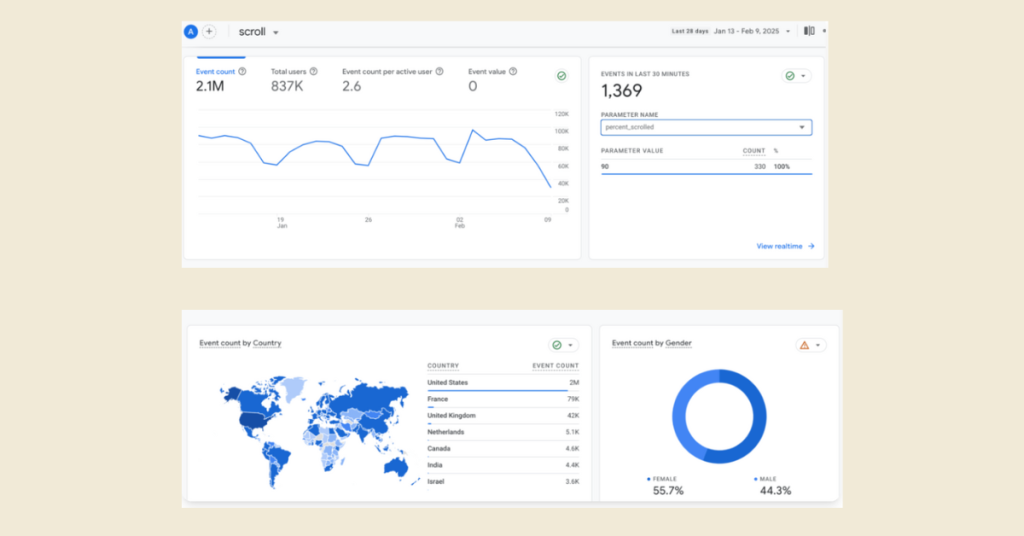Click the 837K total users value

click(x=287, y=86)
